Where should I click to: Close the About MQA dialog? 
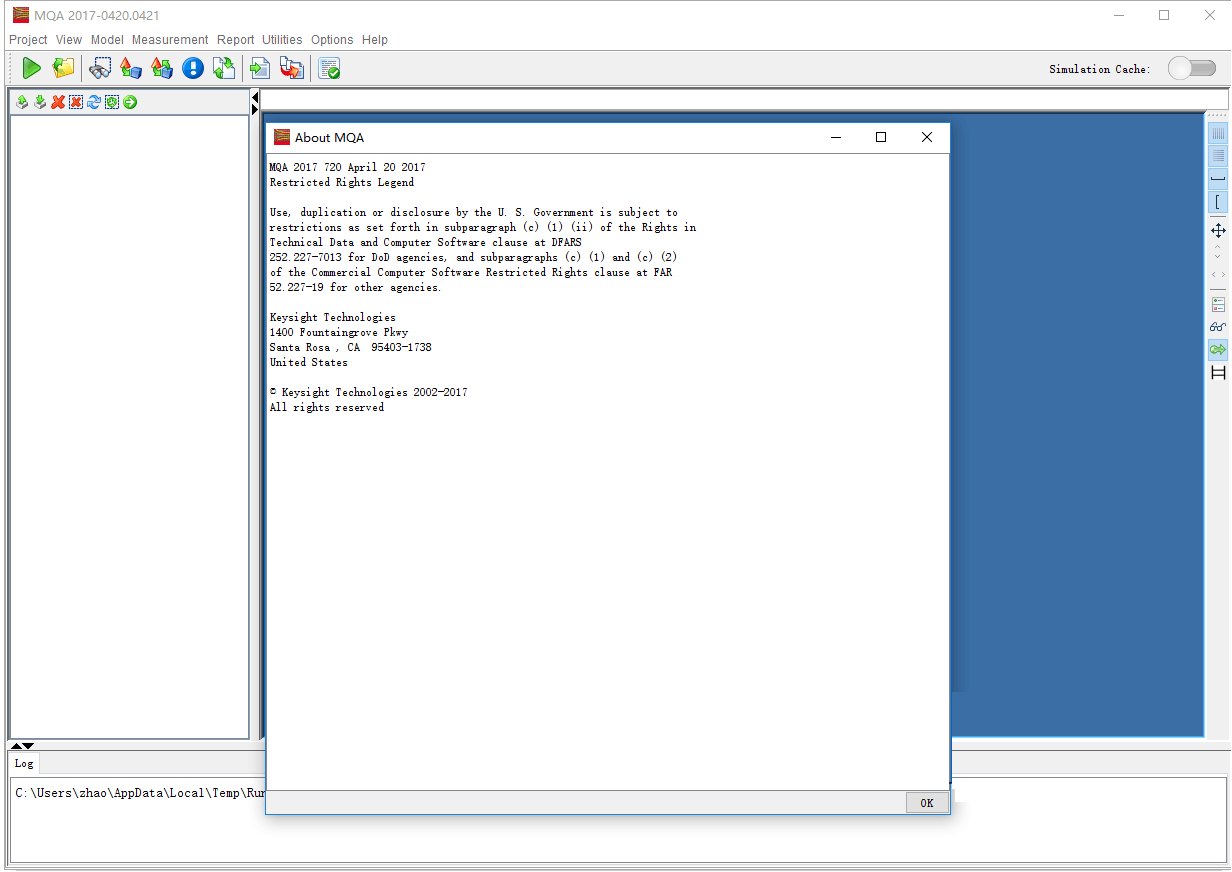tap(927, 137)
